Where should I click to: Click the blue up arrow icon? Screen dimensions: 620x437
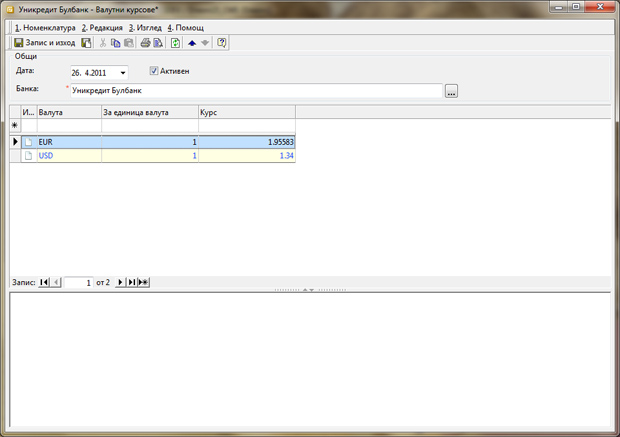point(192,43)
